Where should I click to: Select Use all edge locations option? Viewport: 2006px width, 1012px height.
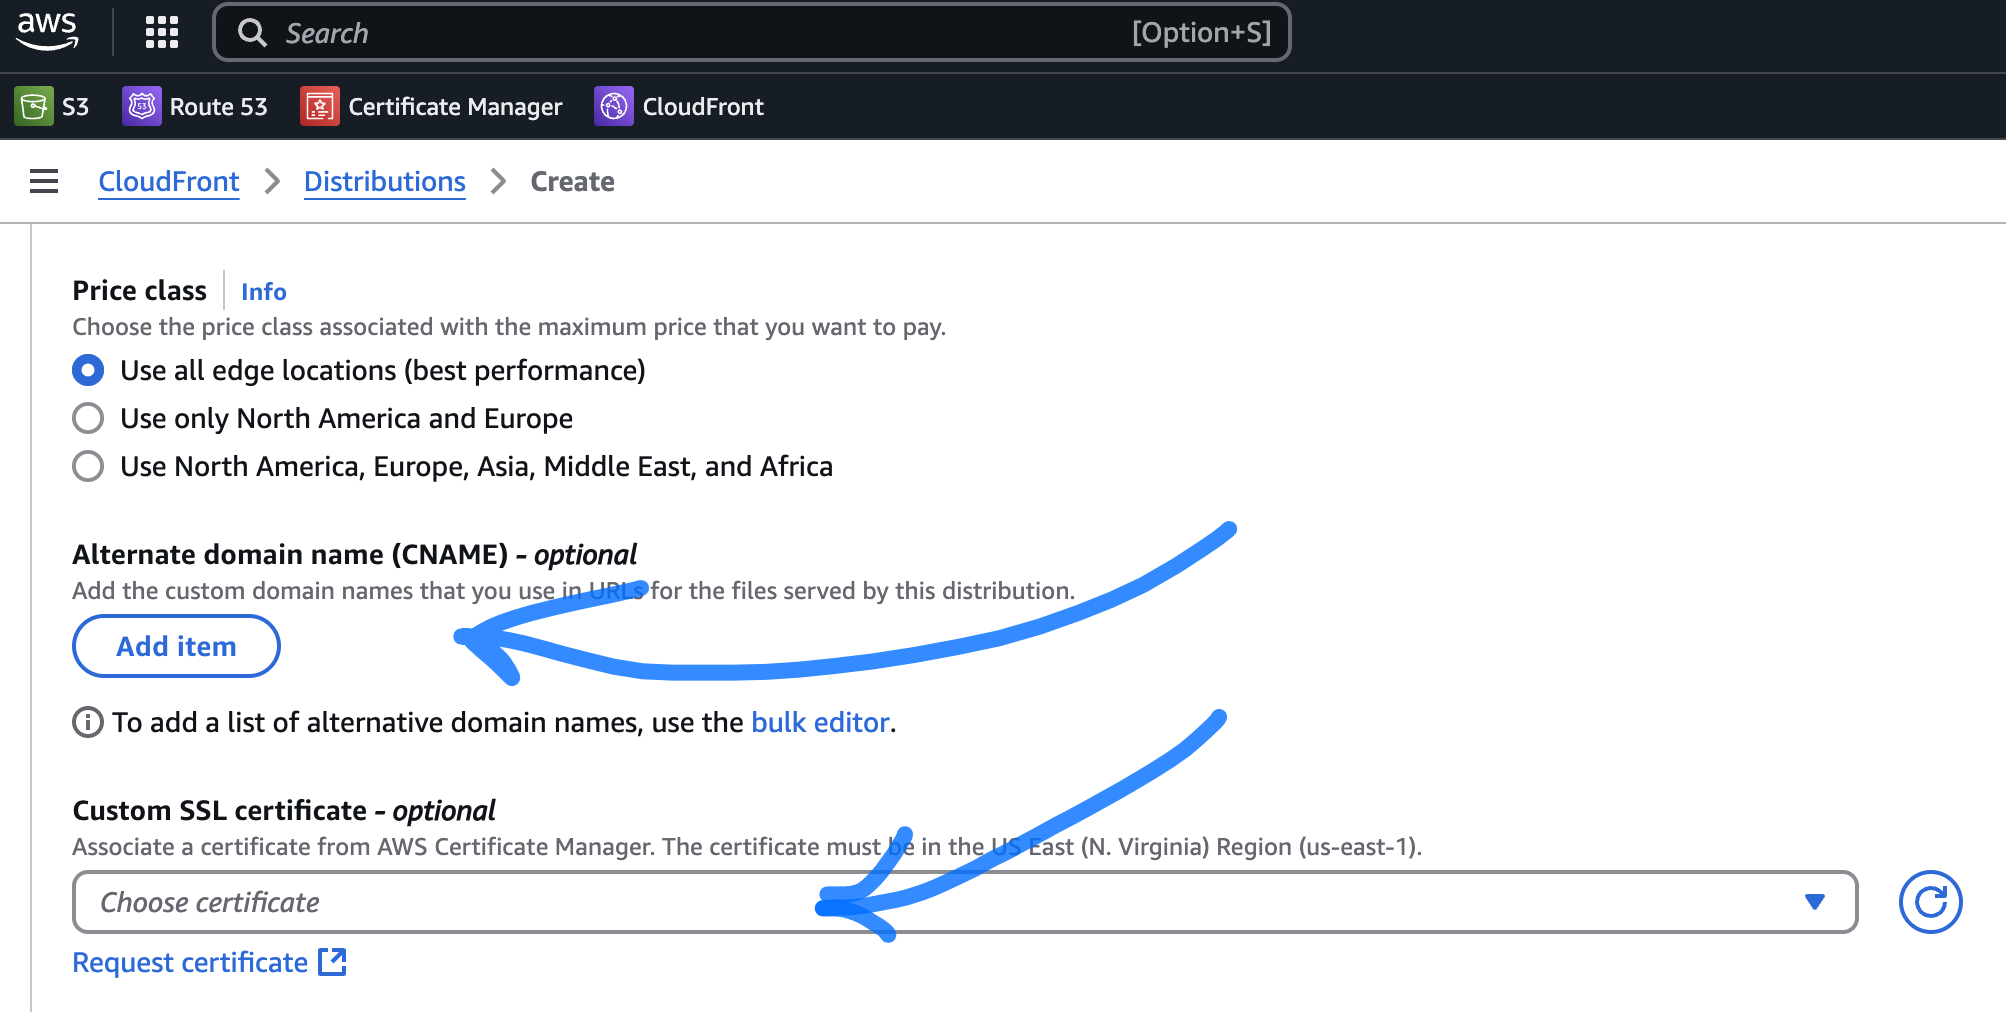(x=88, y=370)
